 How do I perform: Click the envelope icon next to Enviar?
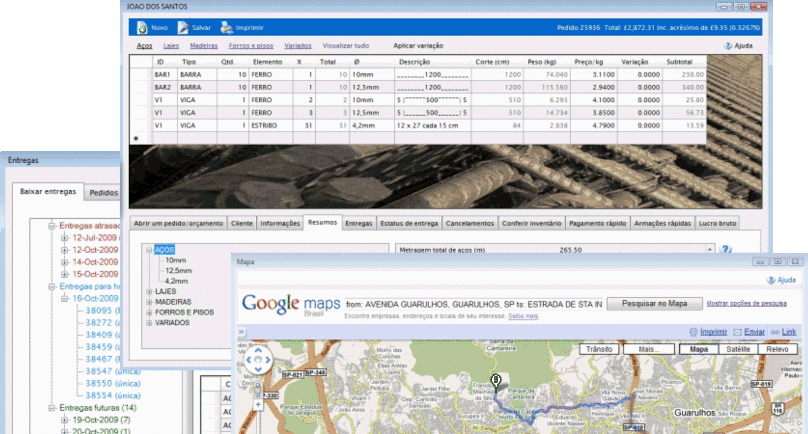pos(737,332)
